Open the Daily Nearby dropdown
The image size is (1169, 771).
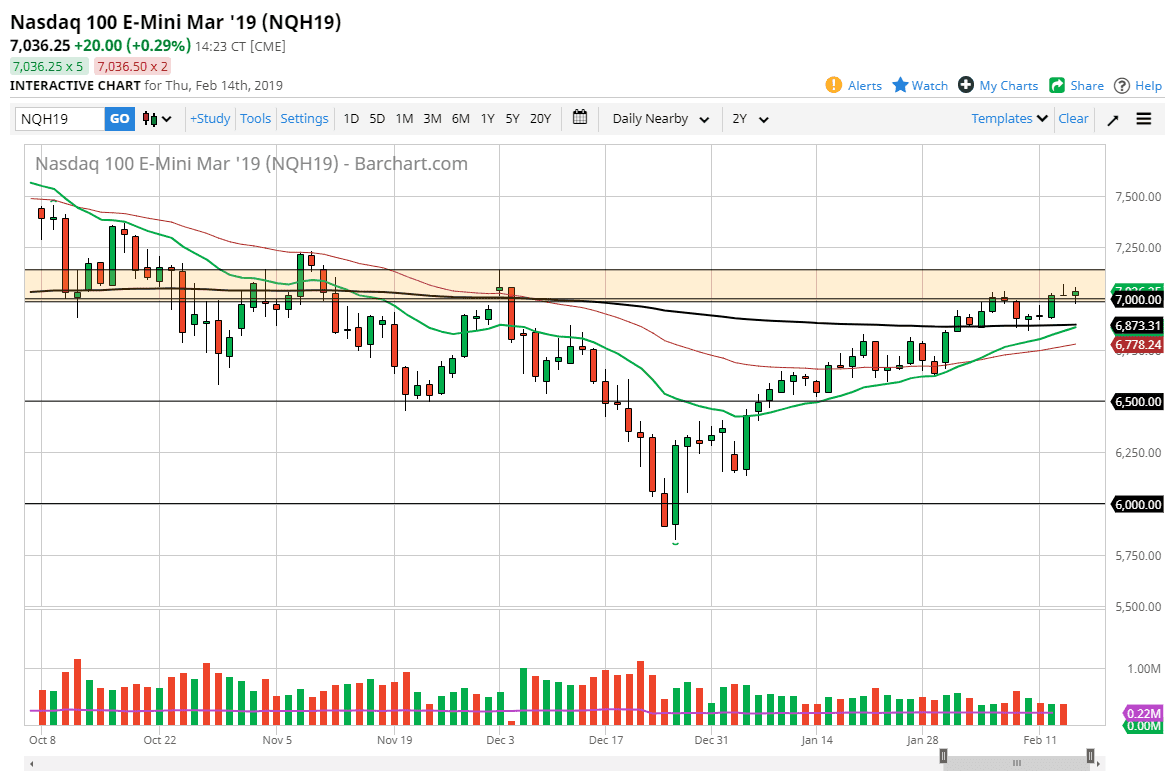[x=659, y=118]
